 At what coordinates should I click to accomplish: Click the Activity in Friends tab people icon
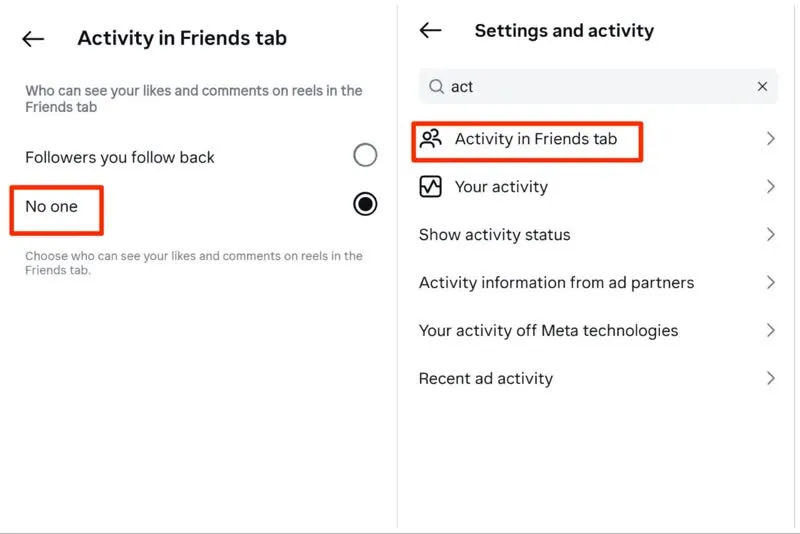(431, 139)
